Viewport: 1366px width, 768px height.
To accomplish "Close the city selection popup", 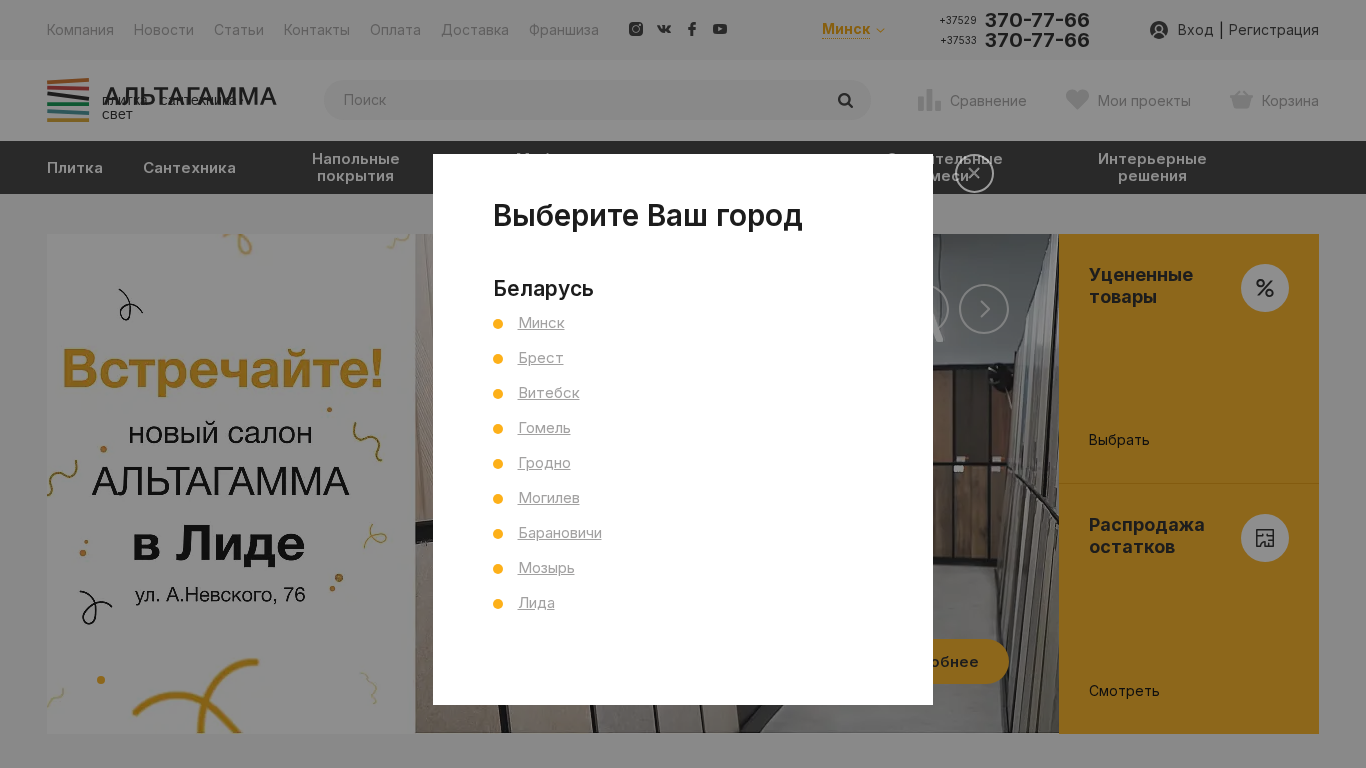I will click(x=974, y=173).
